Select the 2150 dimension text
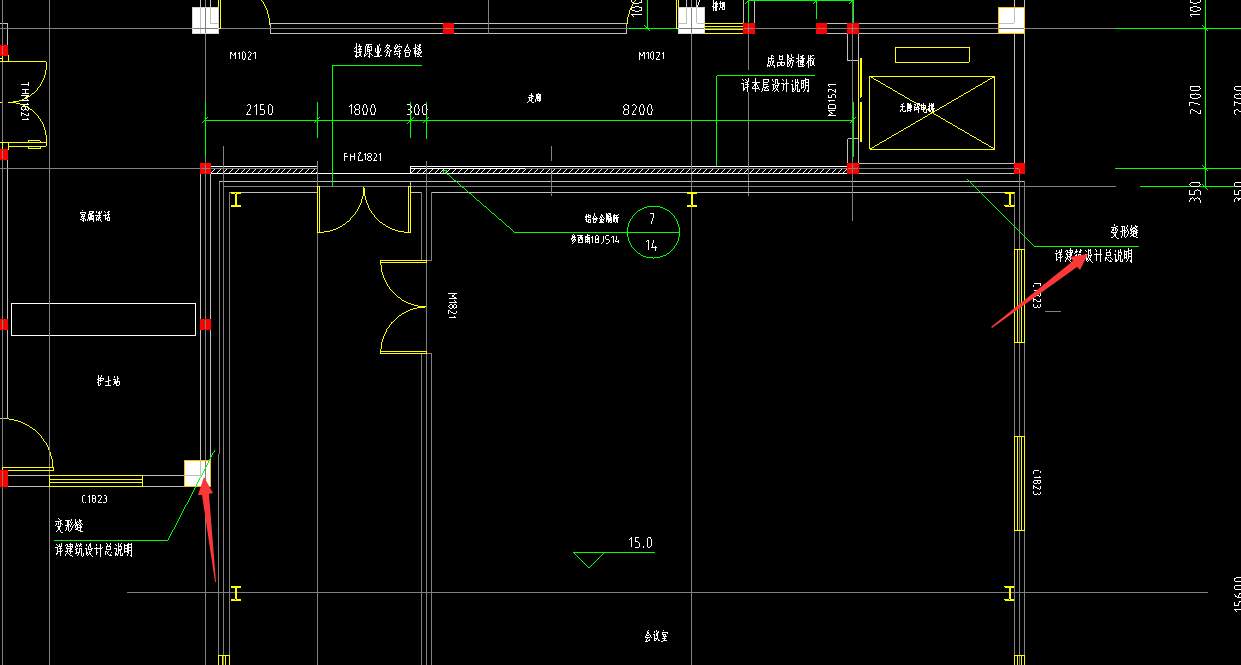1241x665 pixels. (x=259, y=110)
